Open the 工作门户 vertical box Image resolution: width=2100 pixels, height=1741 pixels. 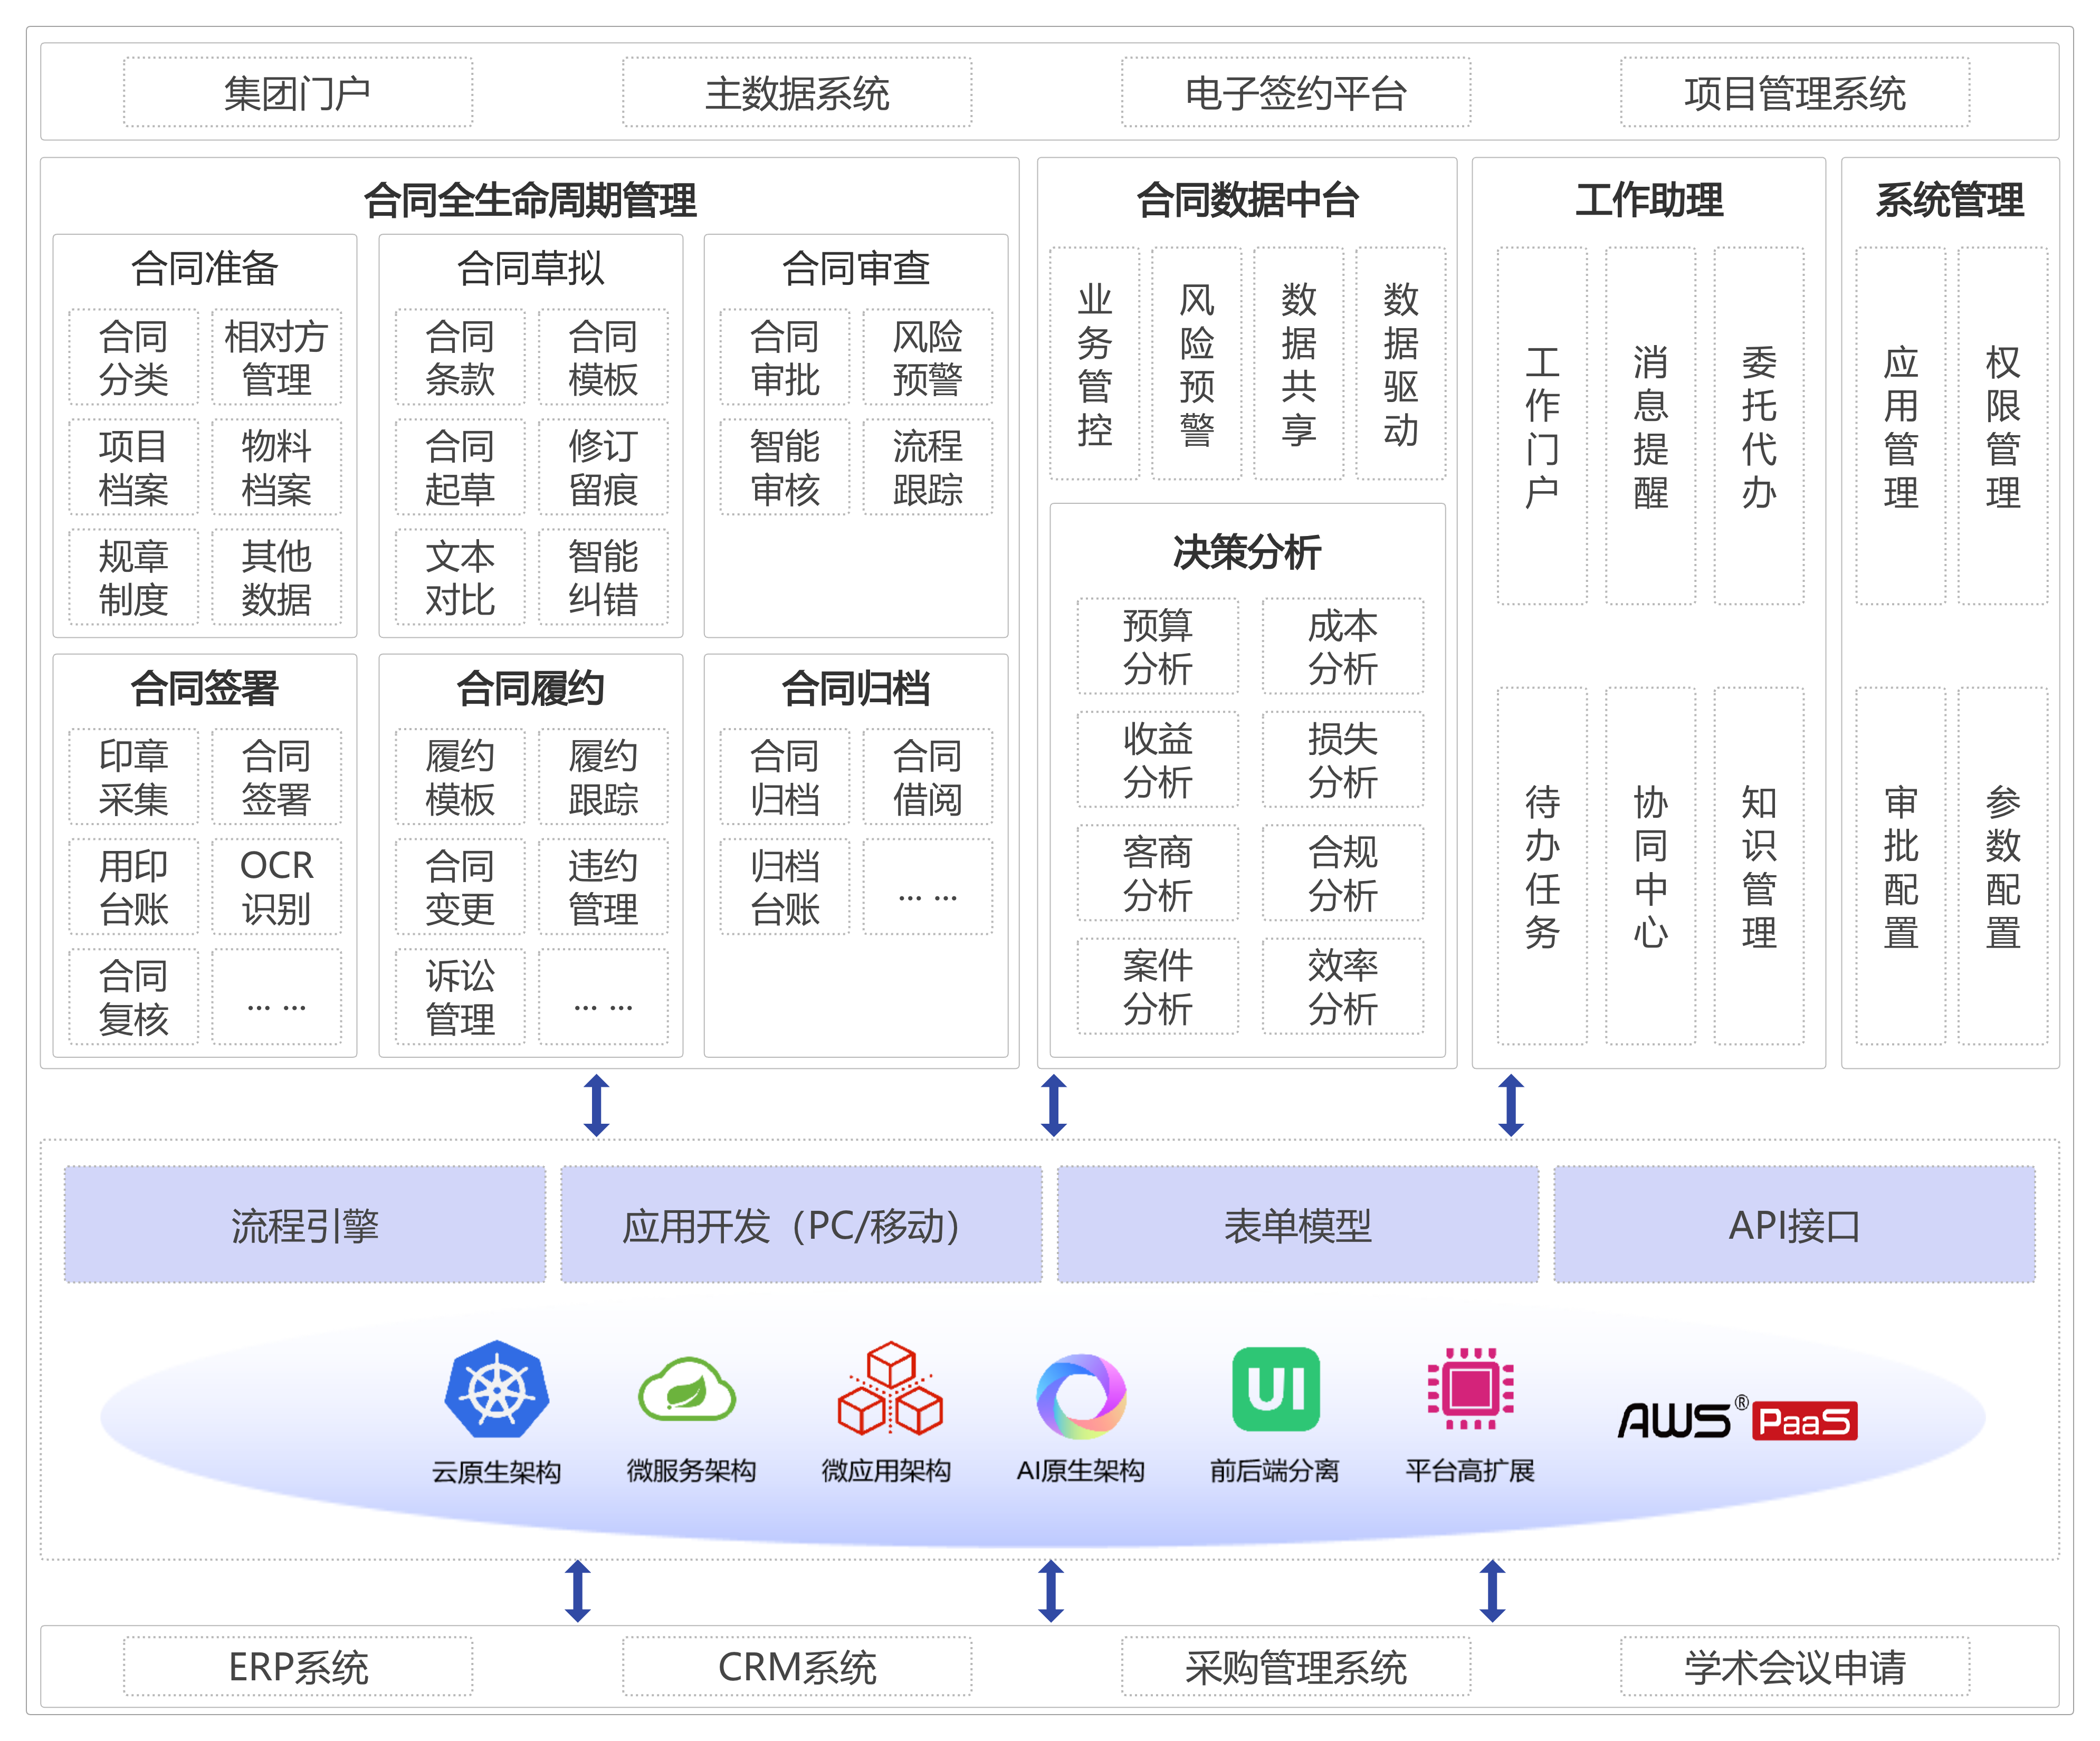1542,426
